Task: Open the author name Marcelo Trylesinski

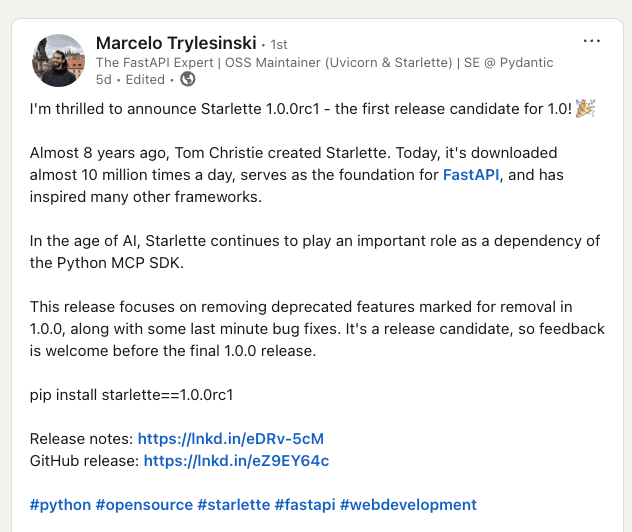Action: click(175, 43)
